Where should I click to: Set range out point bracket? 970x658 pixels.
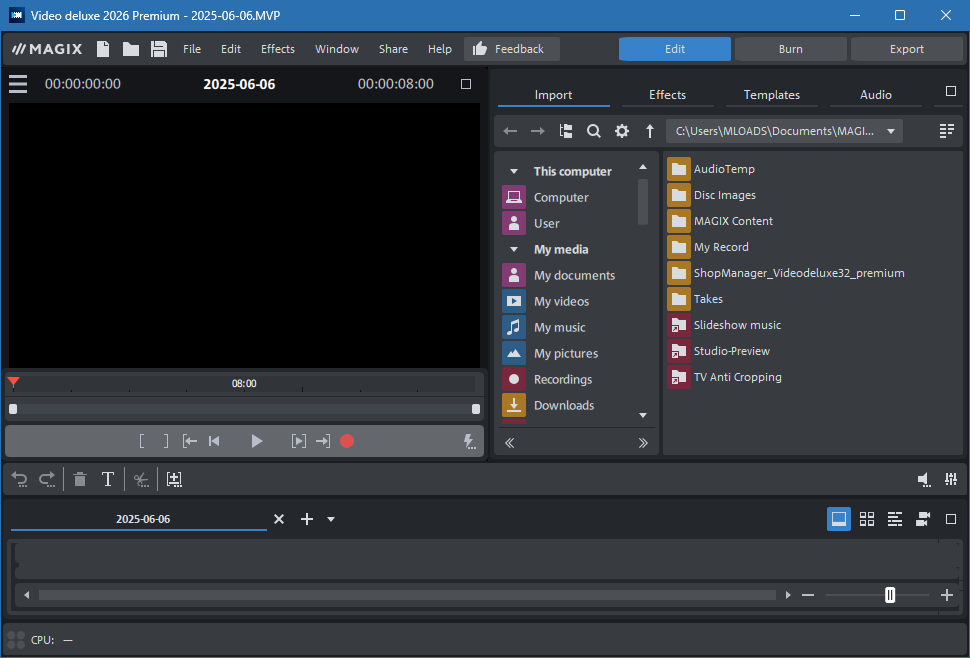[165, 441]
